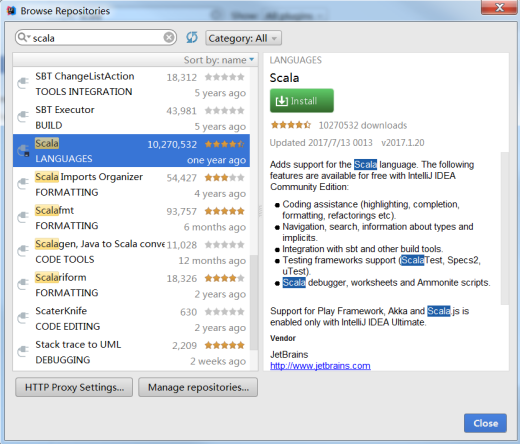Click SBT Executor plugin icon
Viewport: 521px width, 445px height.
23,117
